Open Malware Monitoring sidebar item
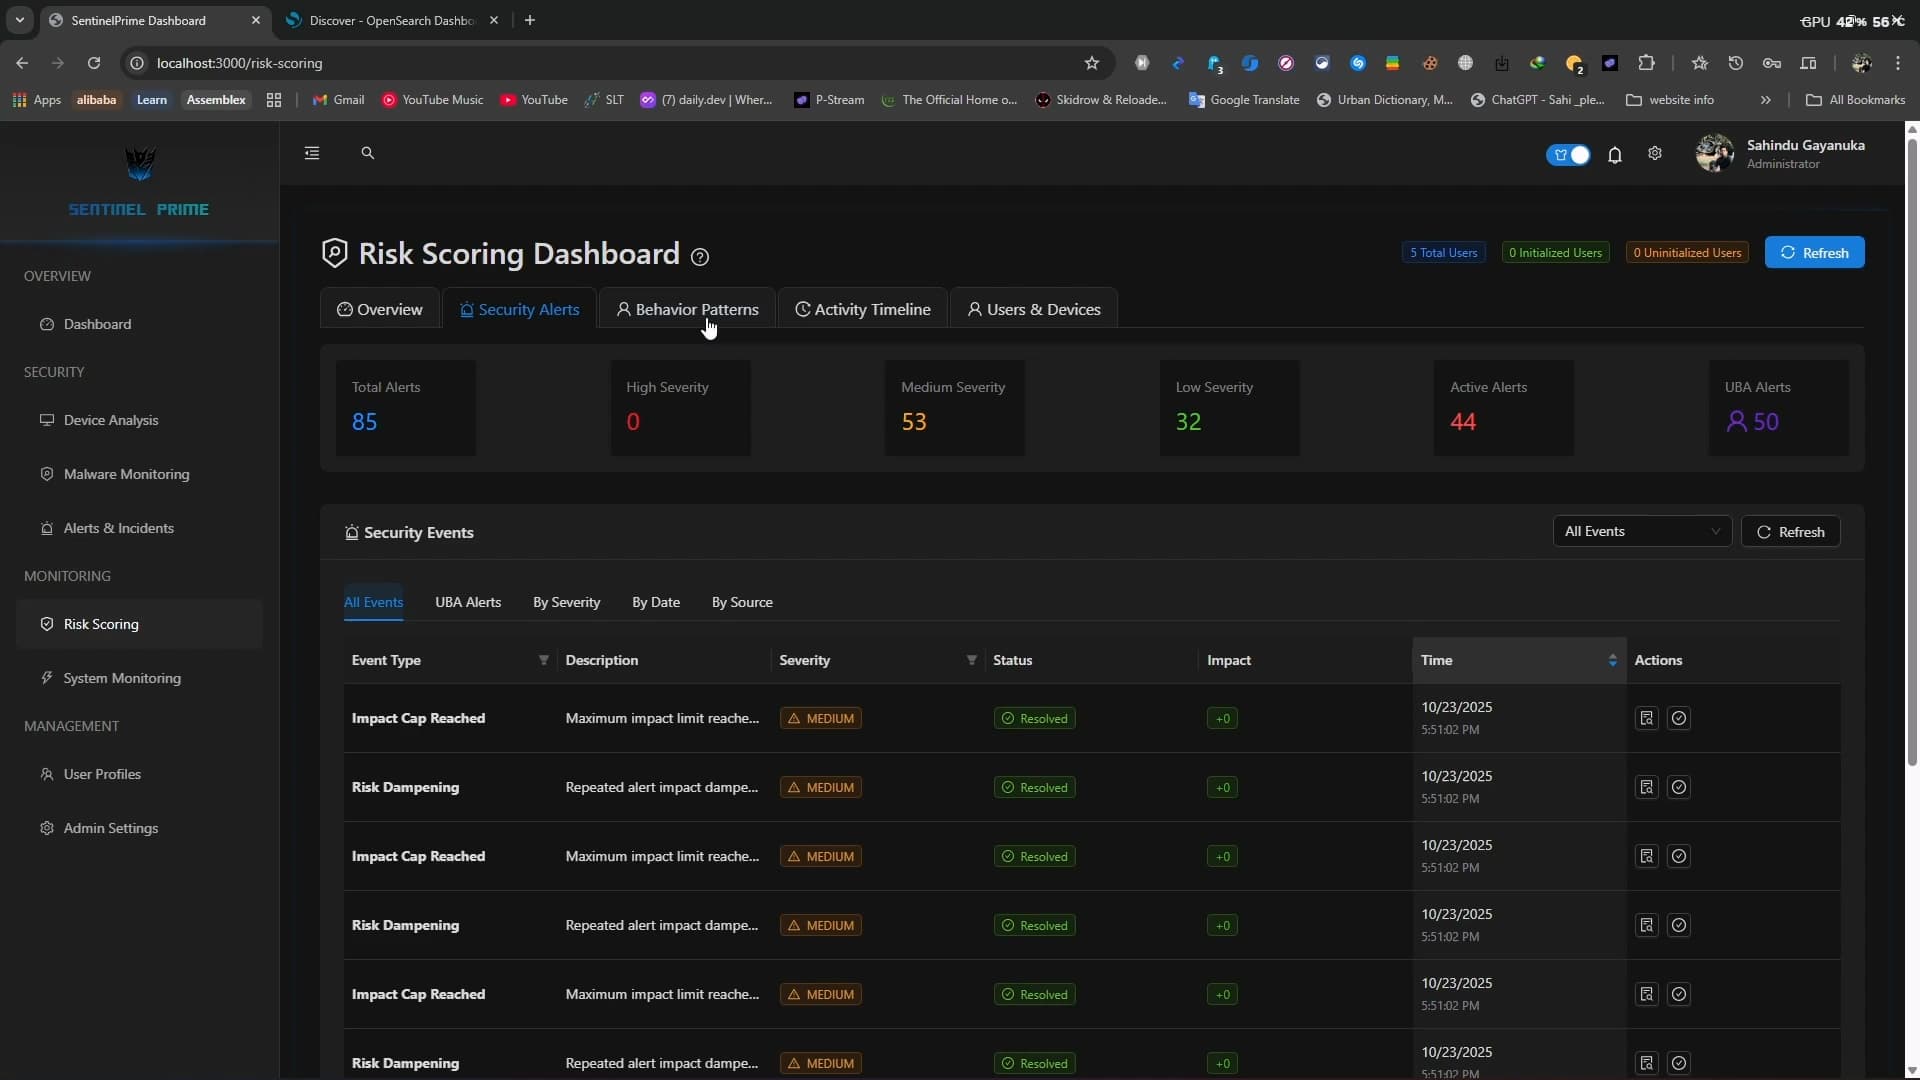 click(126, 474)
